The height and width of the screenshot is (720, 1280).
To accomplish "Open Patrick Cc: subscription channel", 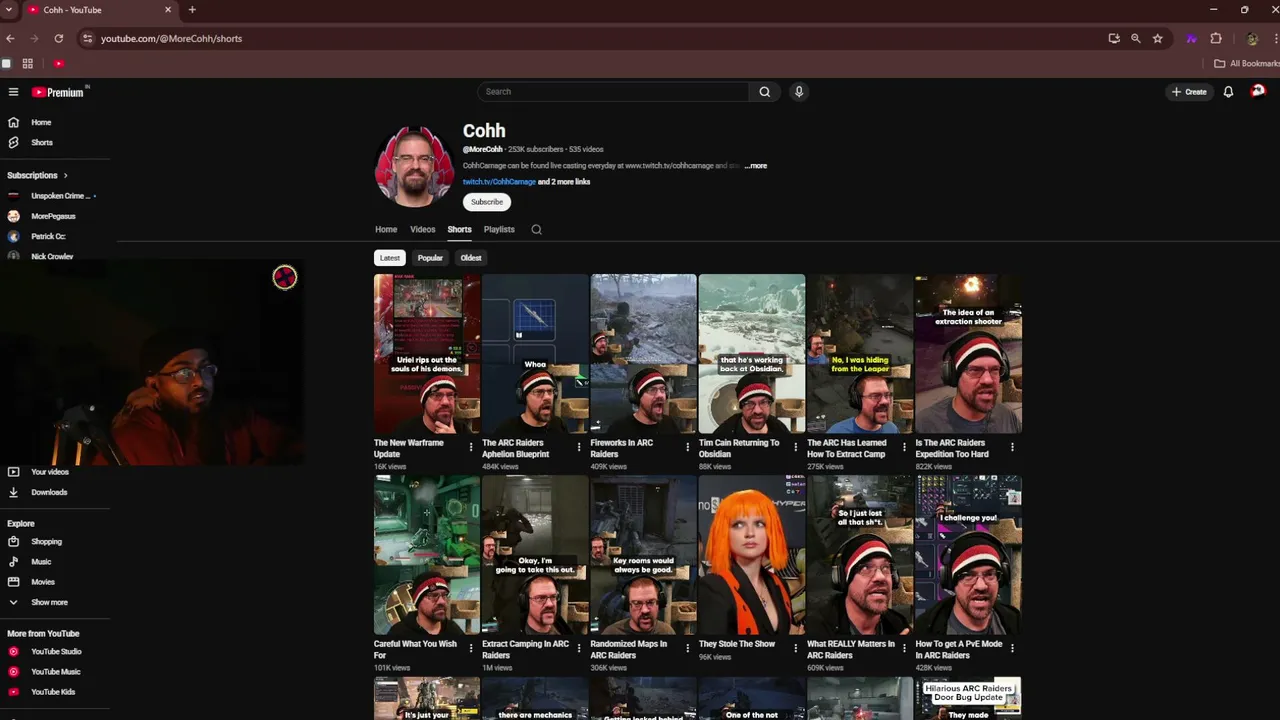I will tap(48, 236).
